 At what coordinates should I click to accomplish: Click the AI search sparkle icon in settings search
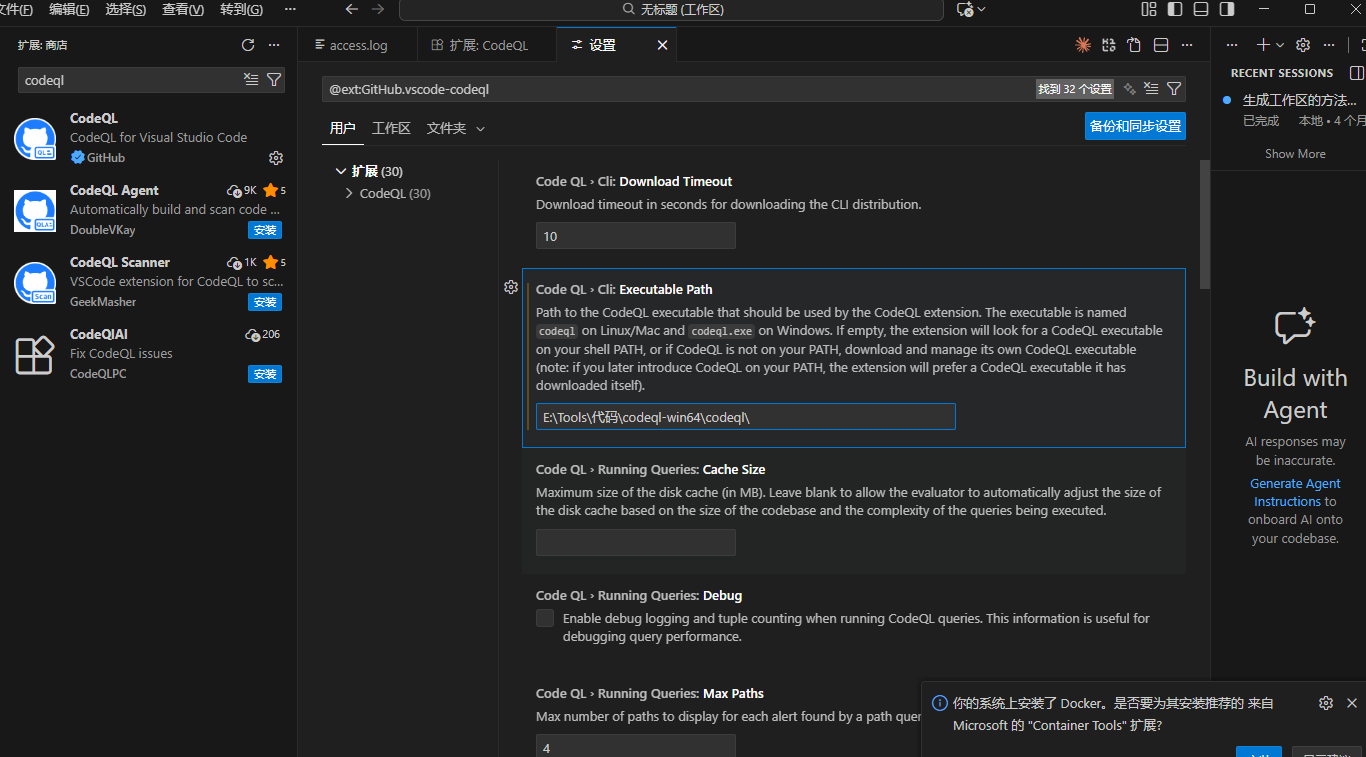[x=1130, y=89]
